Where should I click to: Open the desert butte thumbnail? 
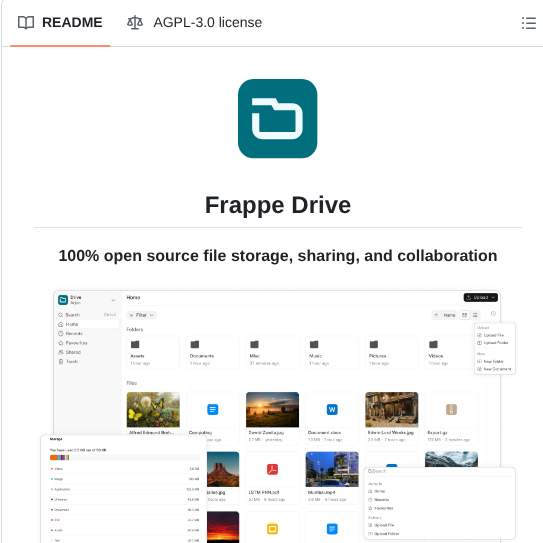(x=223, y=469)
